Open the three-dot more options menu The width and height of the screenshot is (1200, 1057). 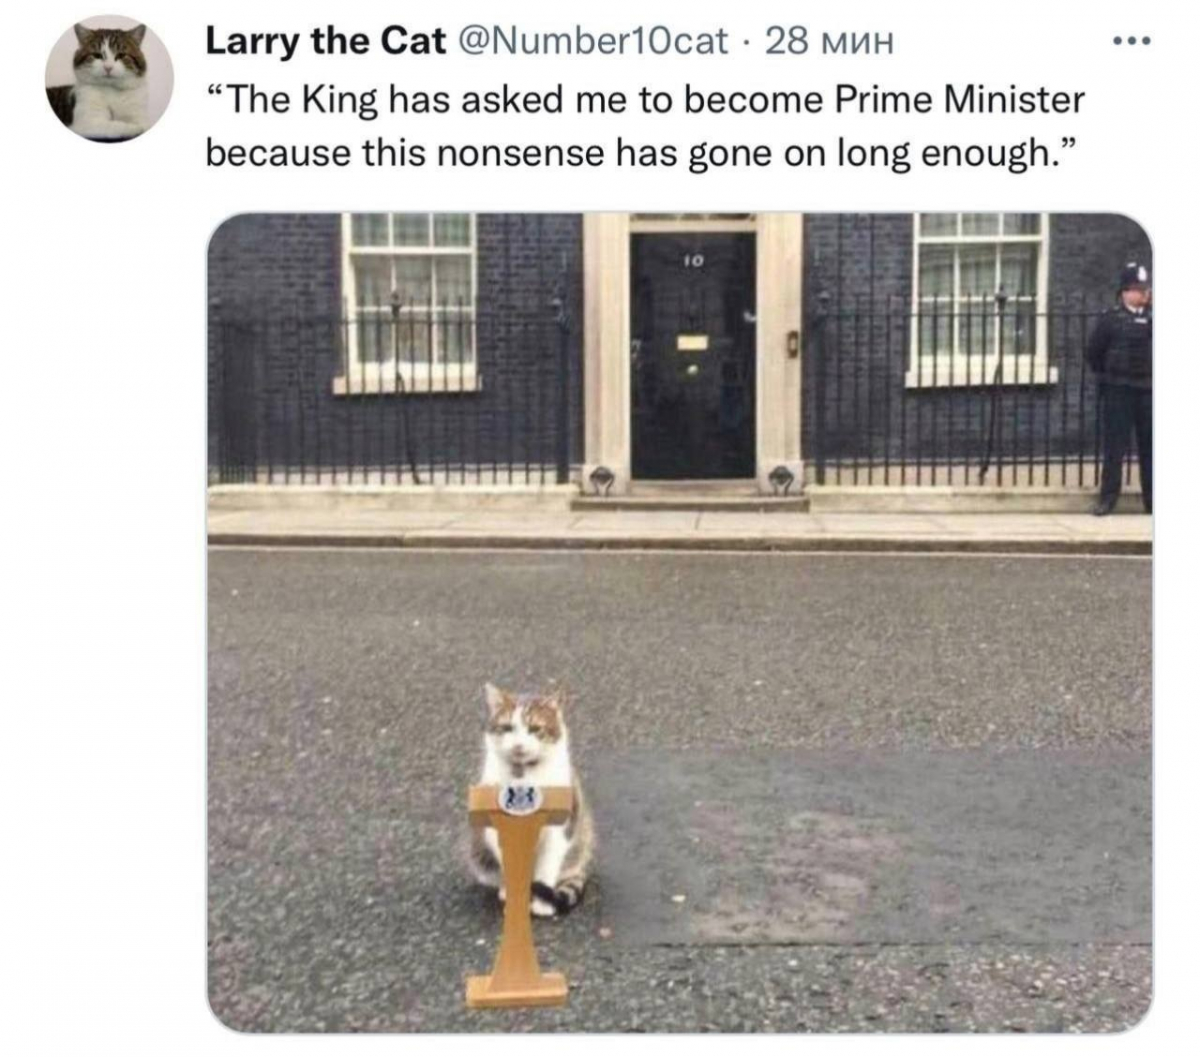click(1133, 42)
